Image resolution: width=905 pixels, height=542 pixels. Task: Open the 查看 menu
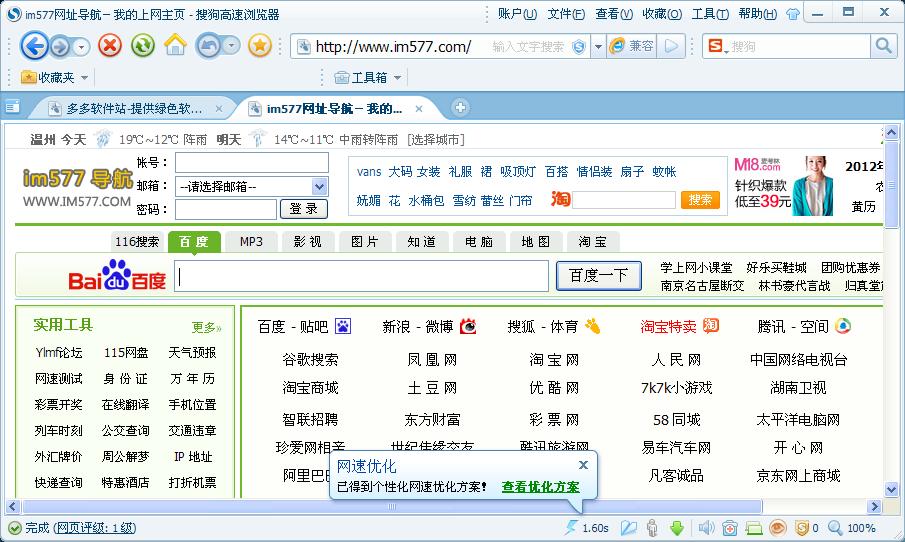[x=614, y=14]
